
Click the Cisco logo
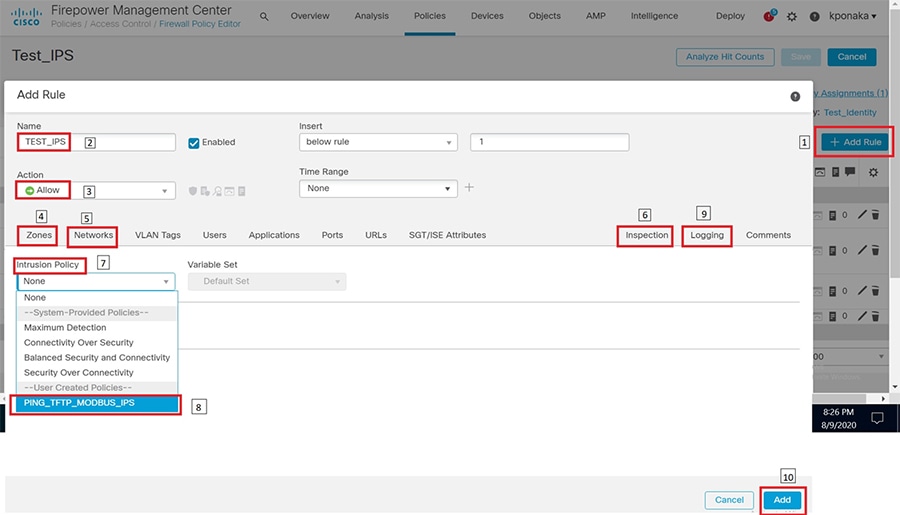click(26, 17)
